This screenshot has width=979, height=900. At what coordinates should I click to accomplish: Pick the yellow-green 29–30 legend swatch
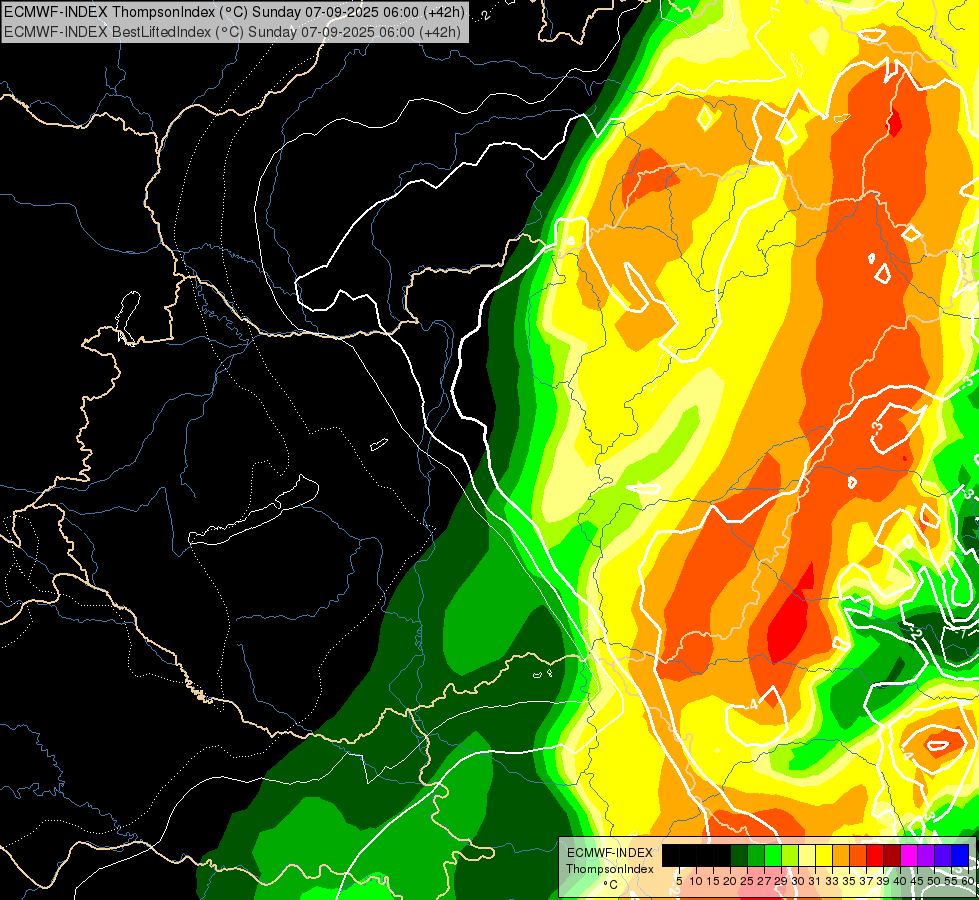pos(790,855)
